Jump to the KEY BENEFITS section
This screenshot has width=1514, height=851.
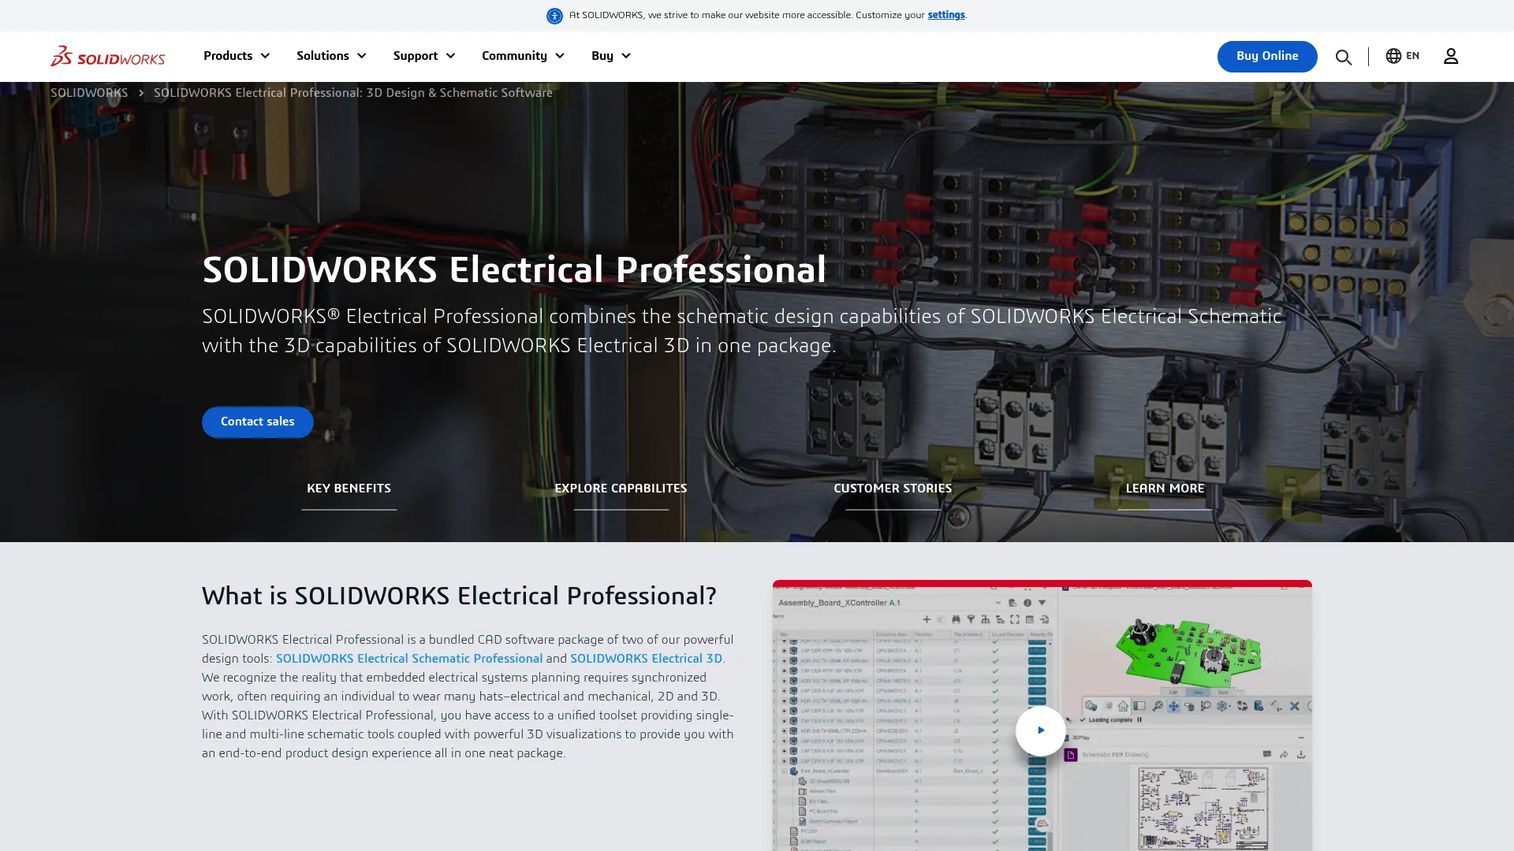[x=349, y=489]
